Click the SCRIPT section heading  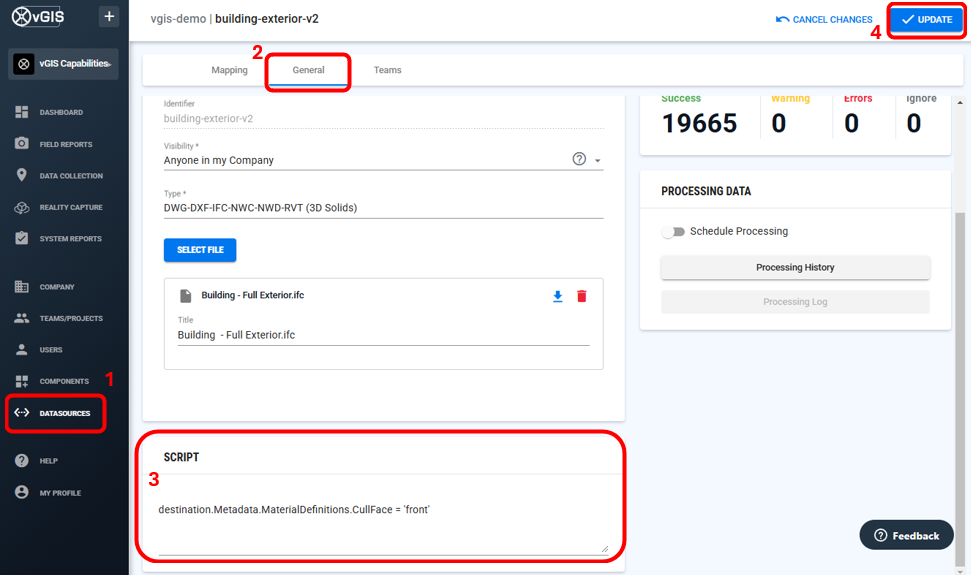pyautogui.click(x=181, y=457)
